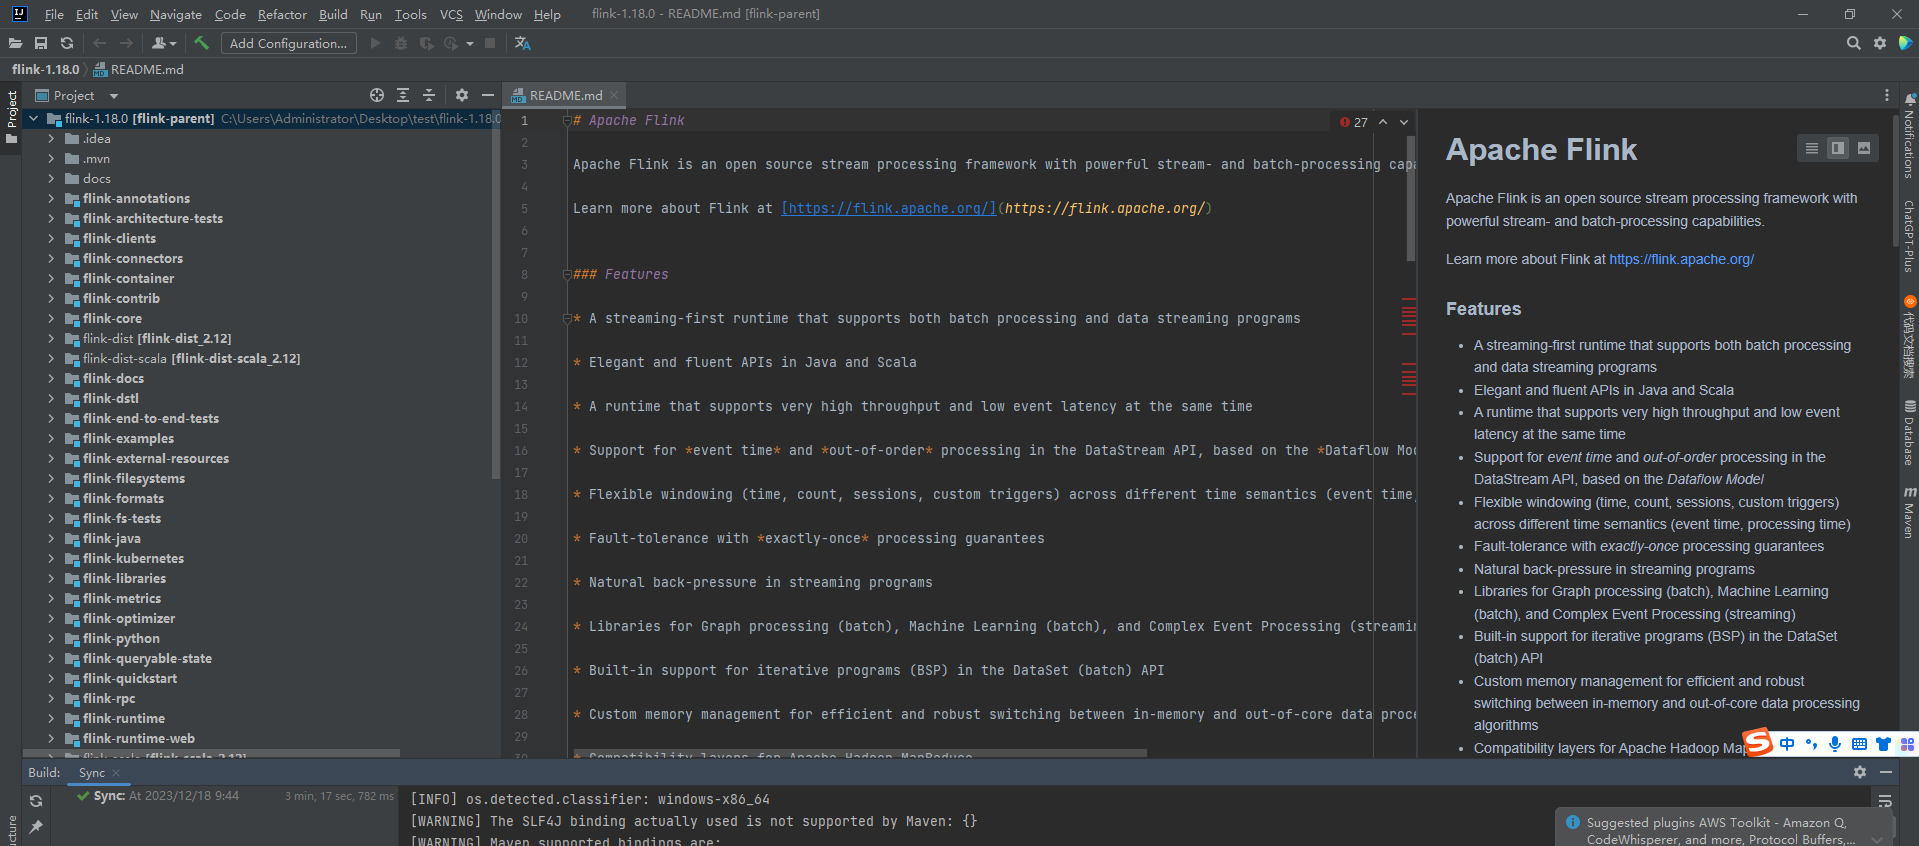
Task: Switch Markdown view to editor only
Action: coord(1811,148)
